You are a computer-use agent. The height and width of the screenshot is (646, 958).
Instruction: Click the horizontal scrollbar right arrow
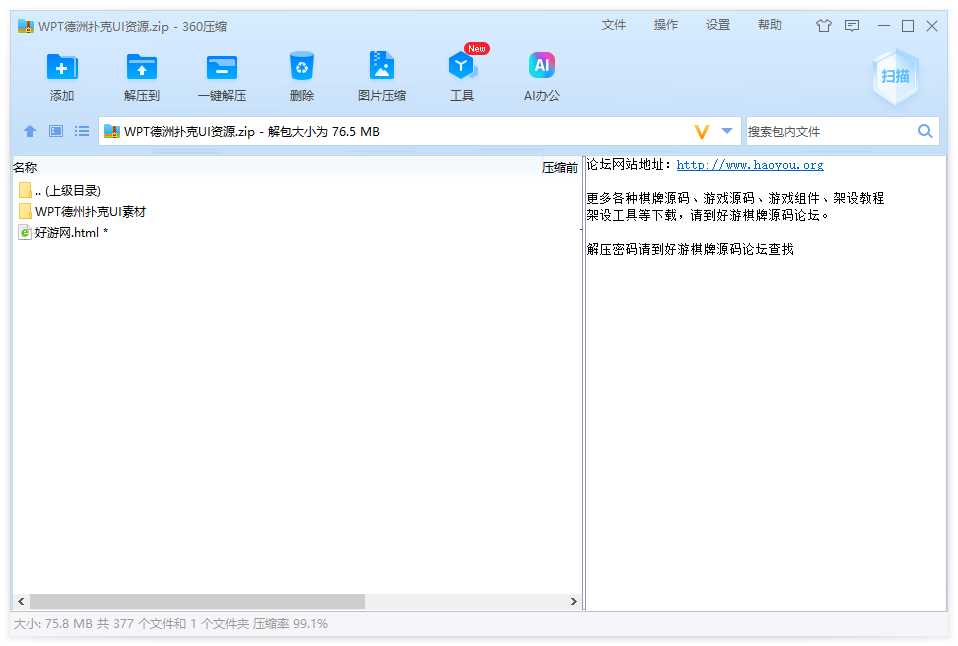[573, 601]
